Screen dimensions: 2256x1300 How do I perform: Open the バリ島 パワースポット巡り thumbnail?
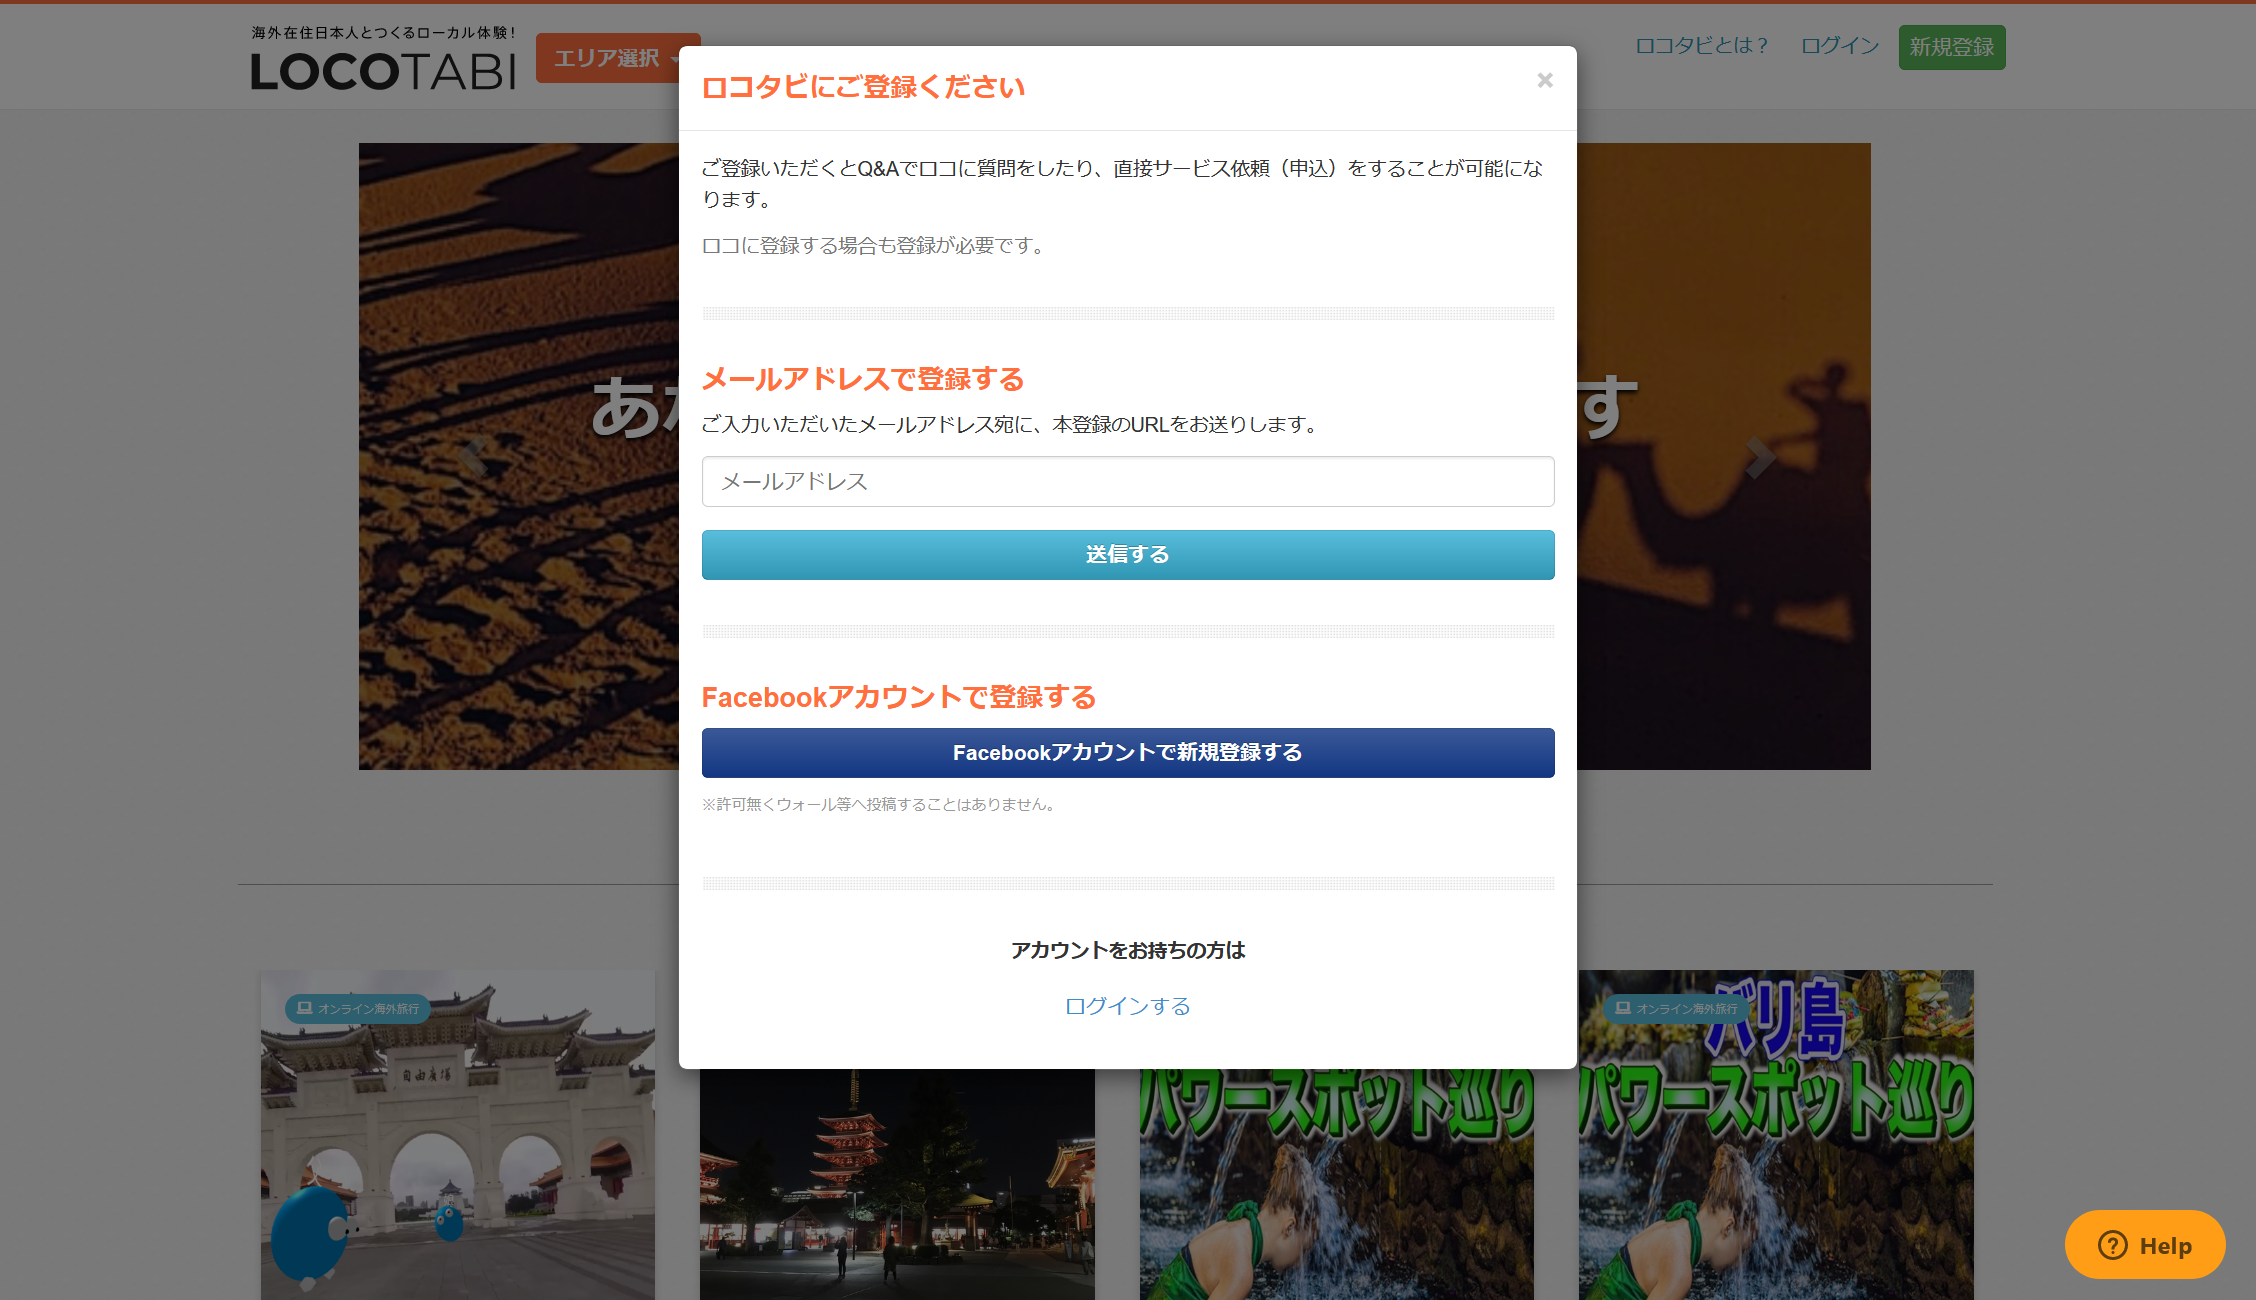pos(1776,1135)
